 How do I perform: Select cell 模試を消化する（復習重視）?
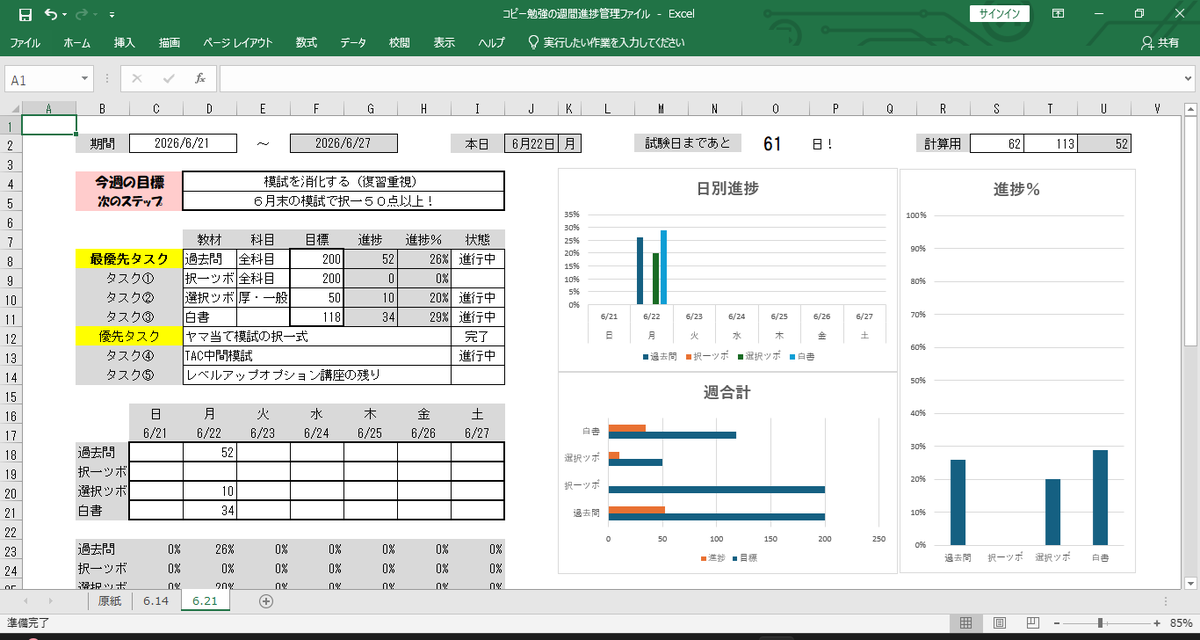click(x=344, y=182)
